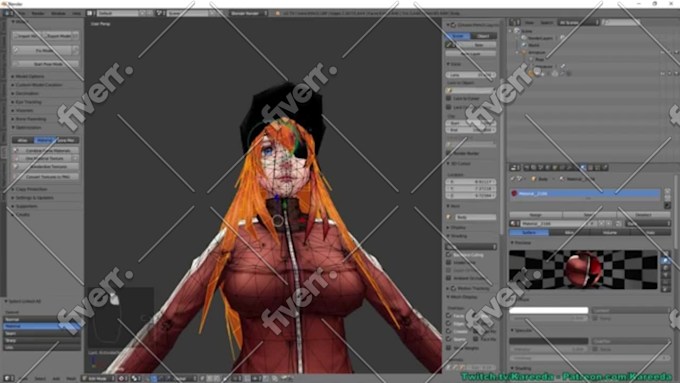The height and width of the screenshot is (383, 680).
Task: Click the material browse icon beside name field
Action: 514,223
